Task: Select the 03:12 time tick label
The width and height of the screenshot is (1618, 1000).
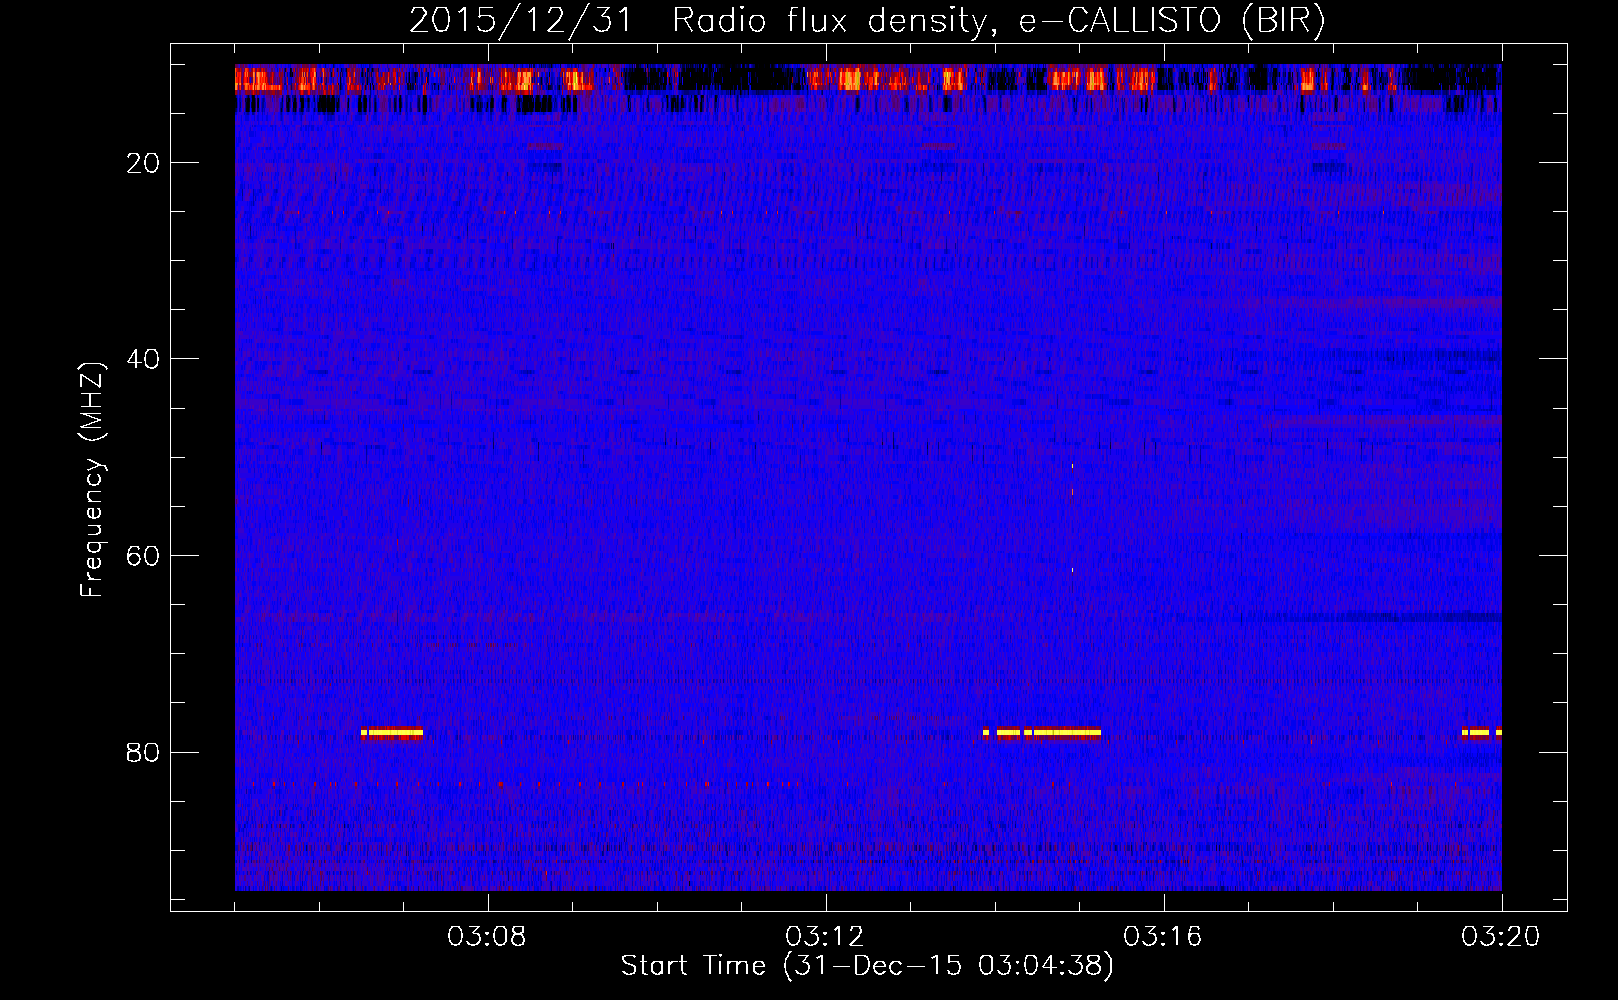Action: [x=825, y=937]
